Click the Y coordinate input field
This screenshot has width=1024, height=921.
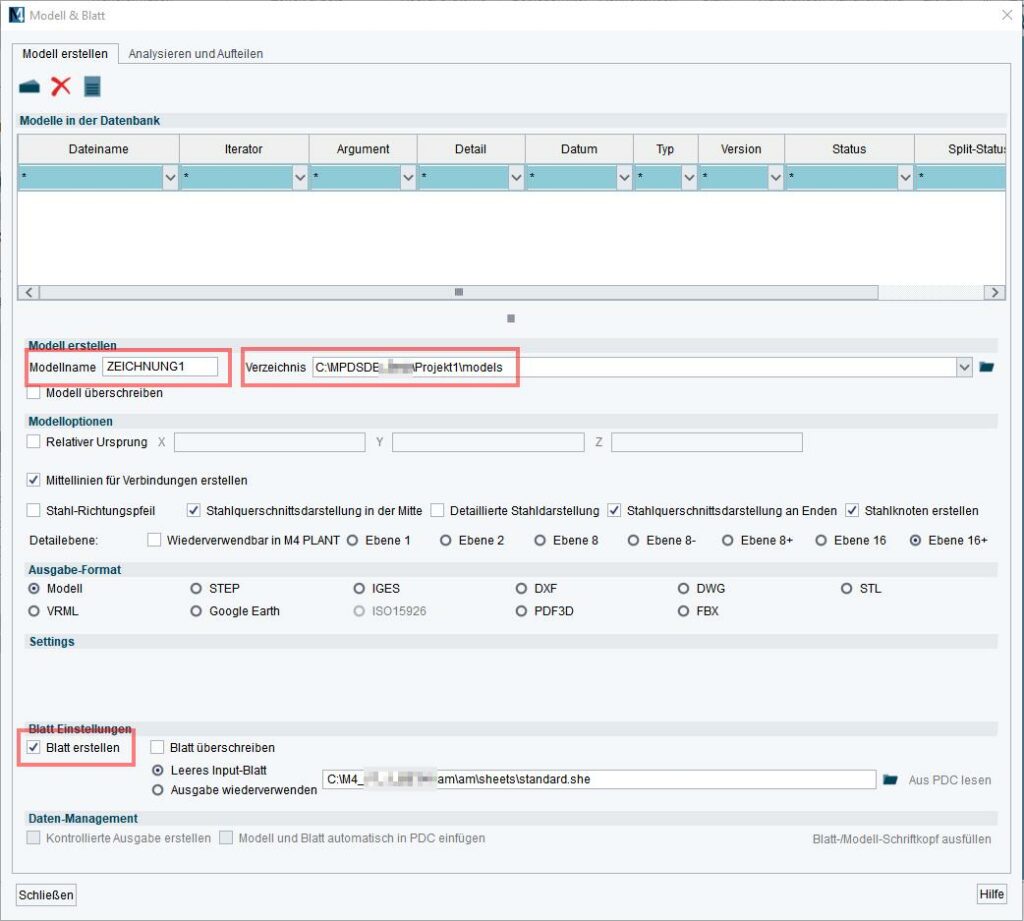[488, 442]
